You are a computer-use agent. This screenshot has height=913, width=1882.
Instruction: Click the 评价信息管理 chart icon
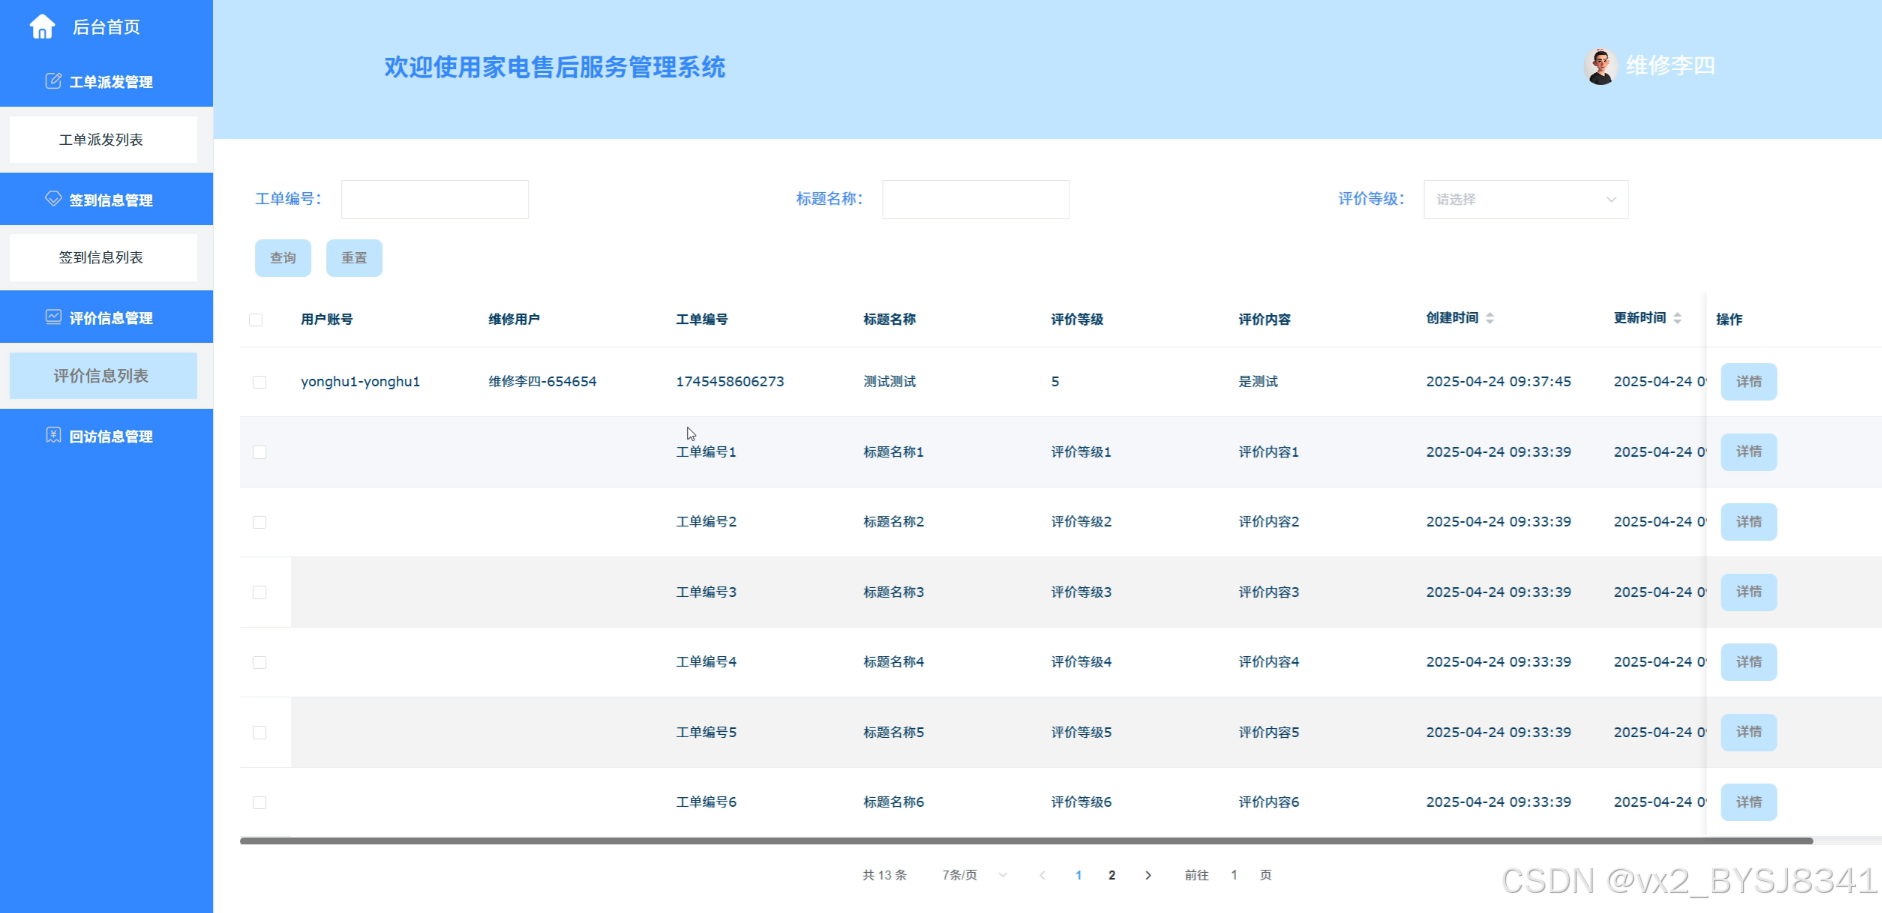(x=53, y=317)
